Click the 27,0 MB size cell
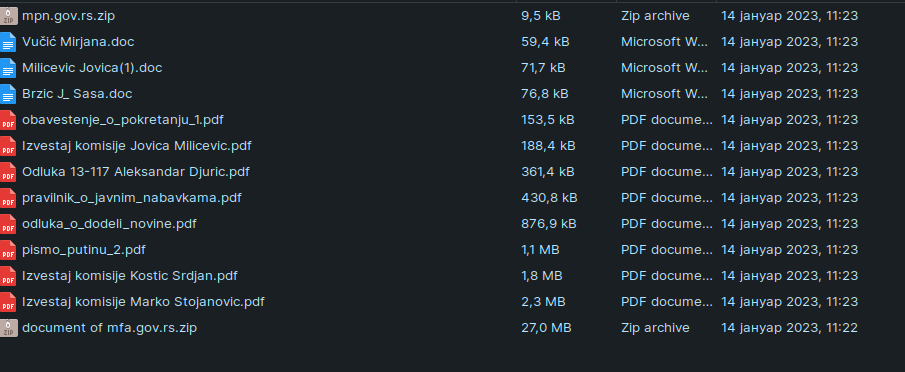Viewport: 905px width, 372px height. coord(546,328)
